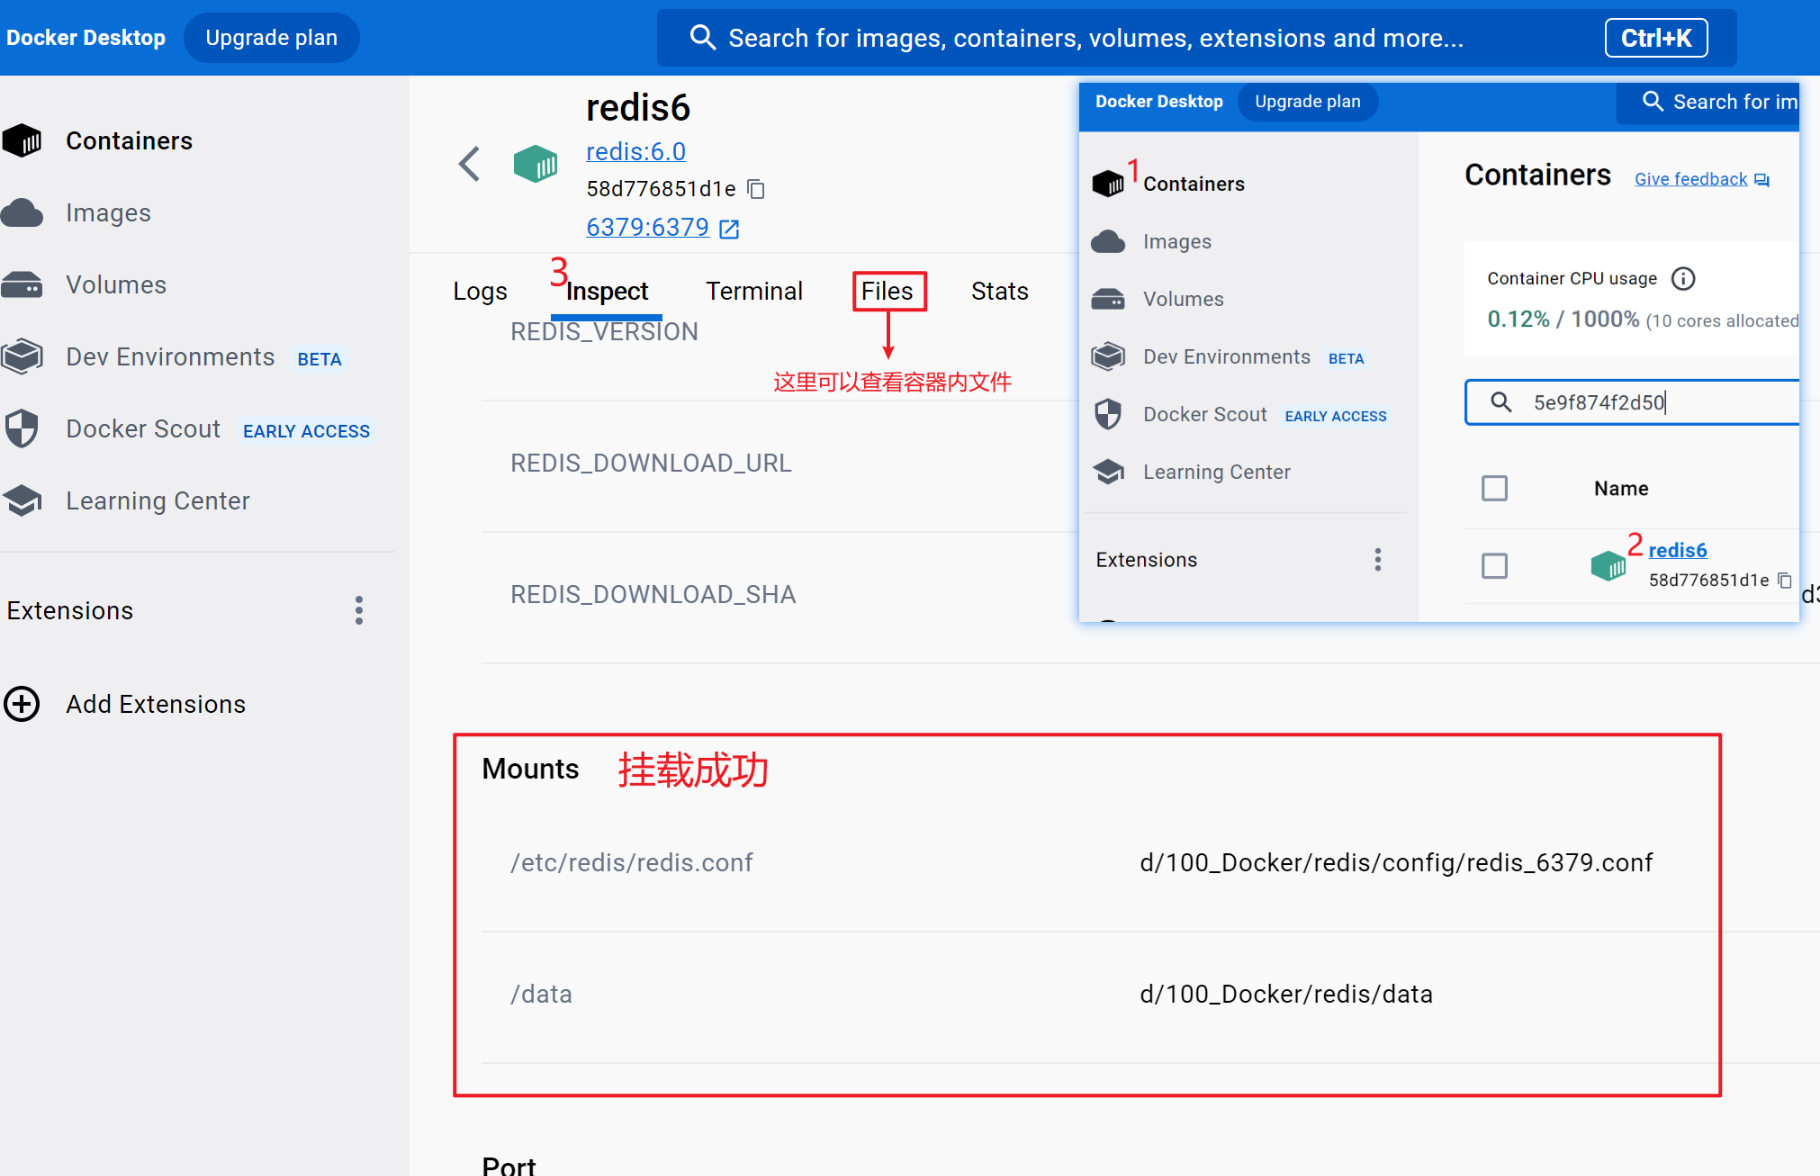Open Learning Center in the main sidebar
The width and height of the screenshot is (1820, 1176).
(157, 501)
